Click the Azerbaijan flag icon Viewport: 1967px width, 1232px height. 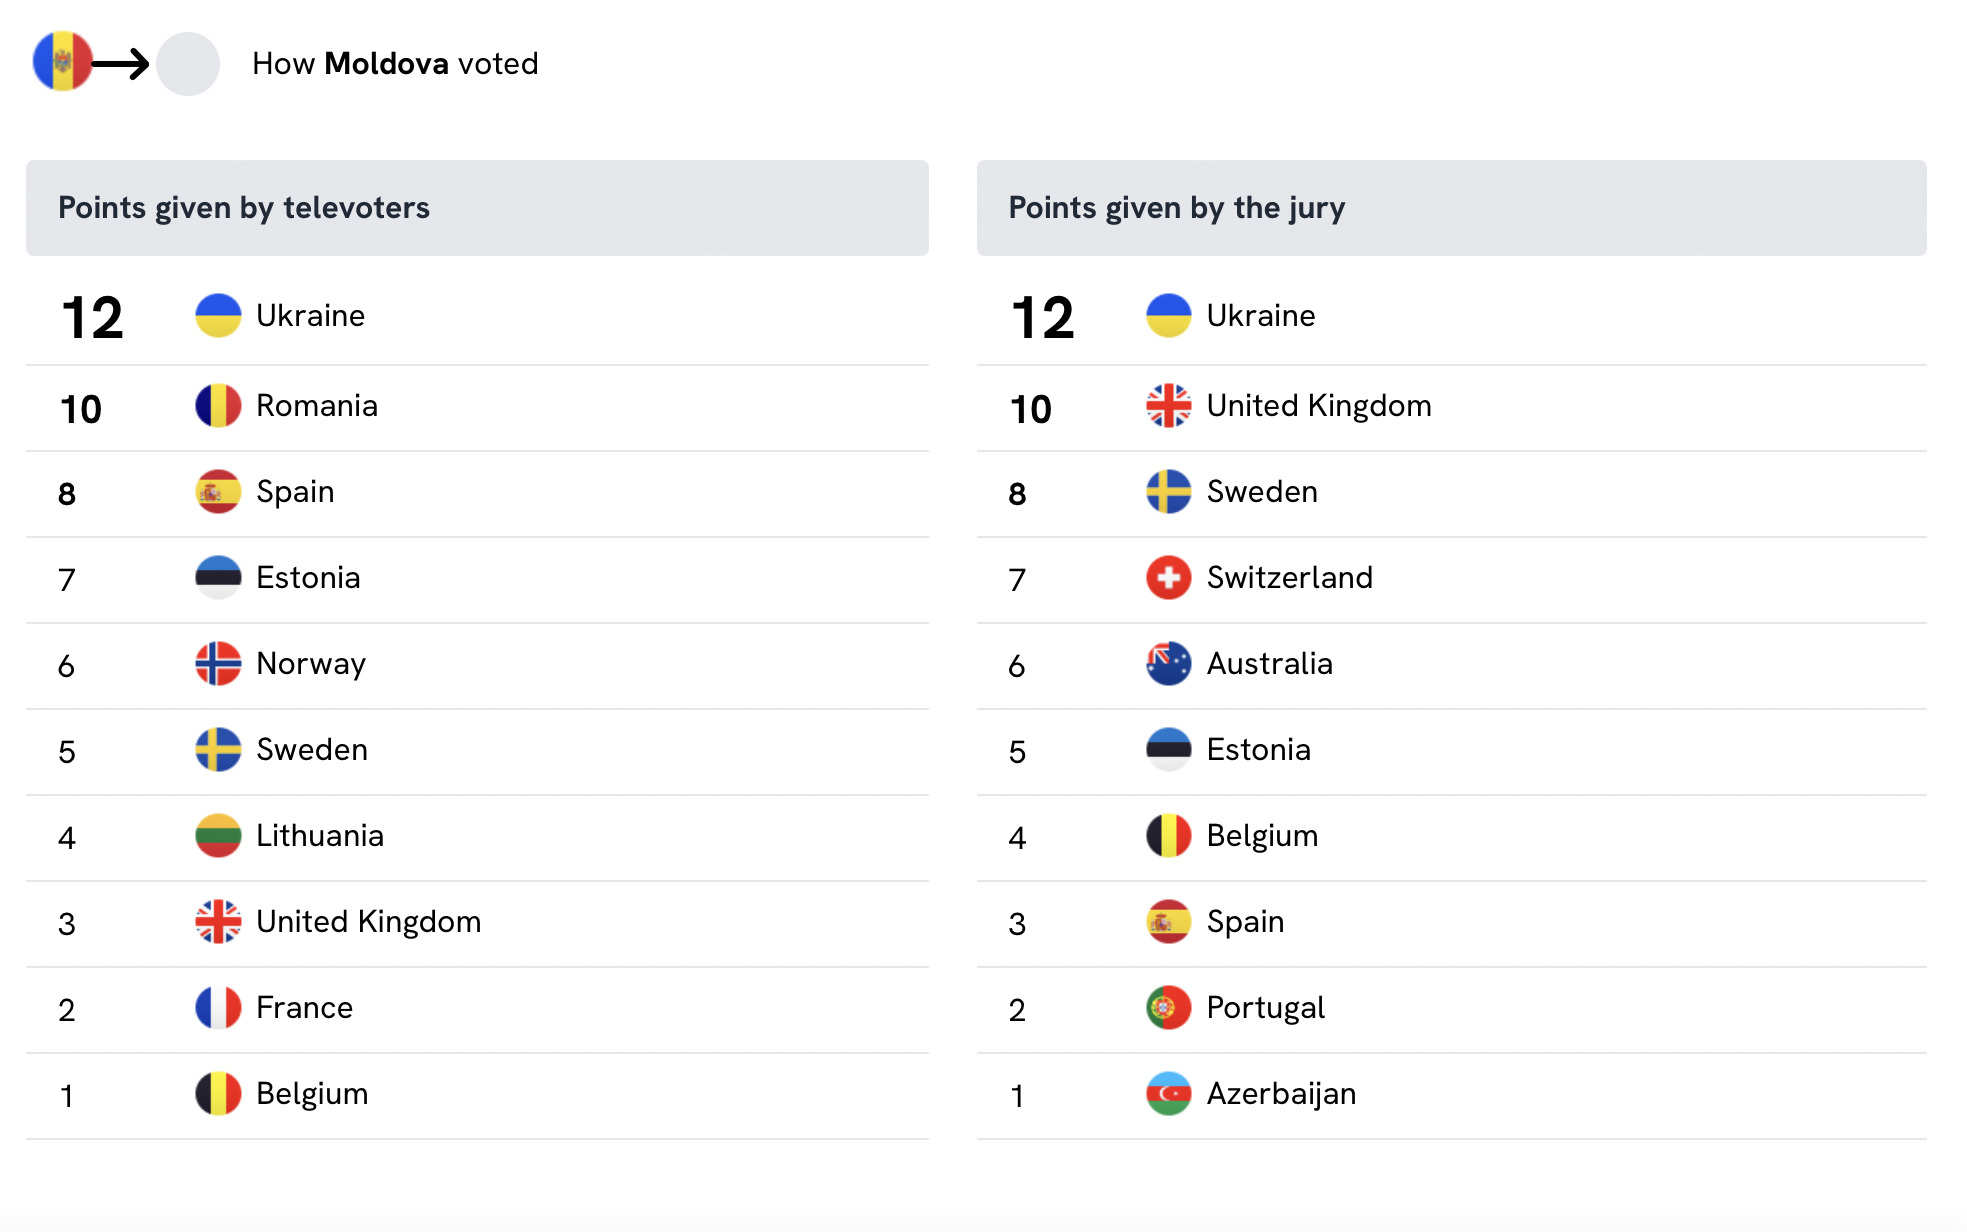pos(1168,1094)
